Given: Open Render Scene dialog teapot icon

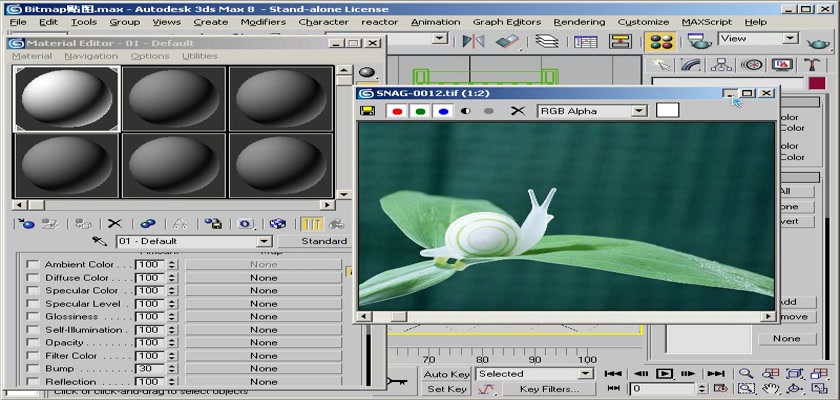Looking at the screenshot, I should 699,41.
